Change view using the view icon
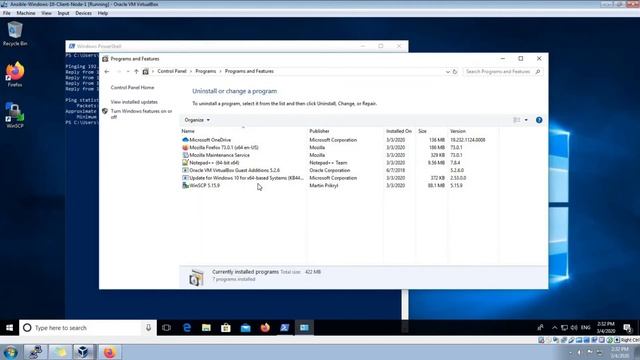640x360 pixels. pos(517,120)
